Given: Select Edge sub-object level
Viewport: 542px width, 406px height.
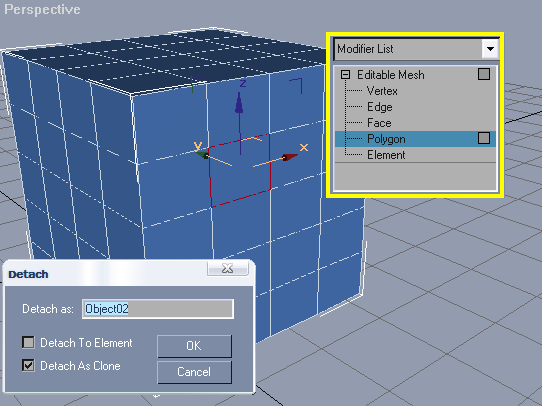Looking at the screenshot, I should [x=380, y=107].
